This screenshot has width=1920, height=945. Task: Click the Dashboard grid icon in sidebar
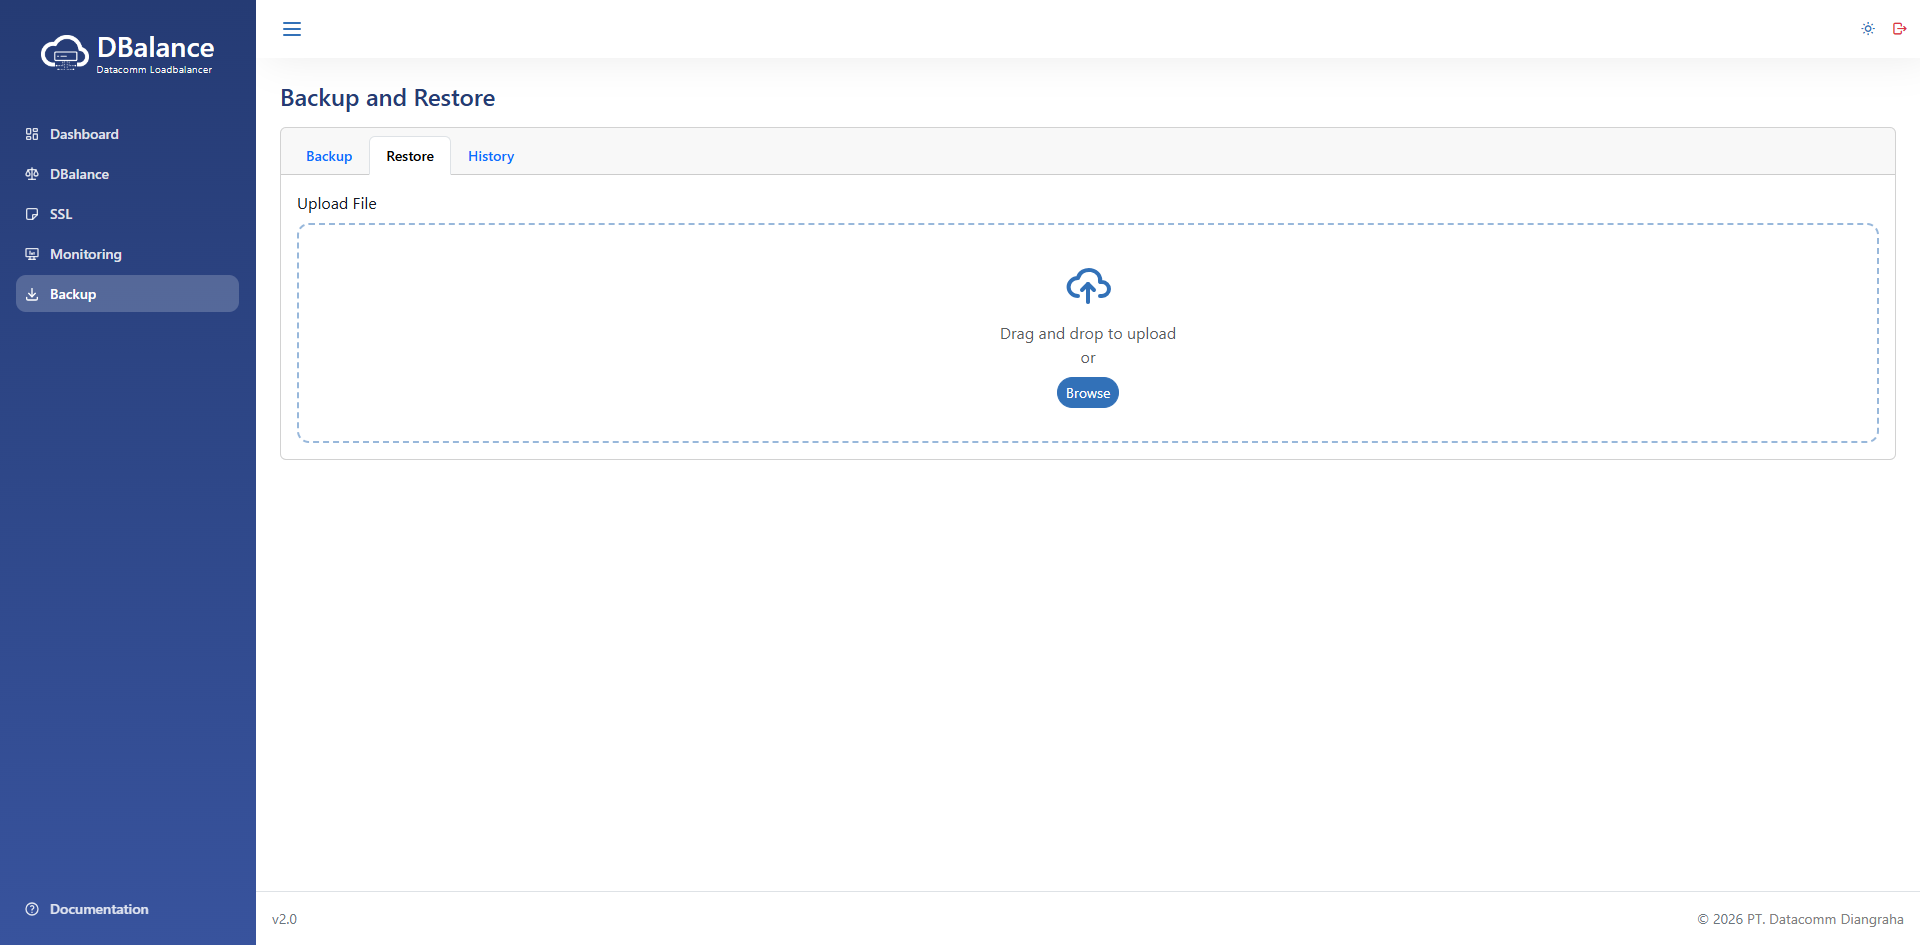(x=32, y=134)
